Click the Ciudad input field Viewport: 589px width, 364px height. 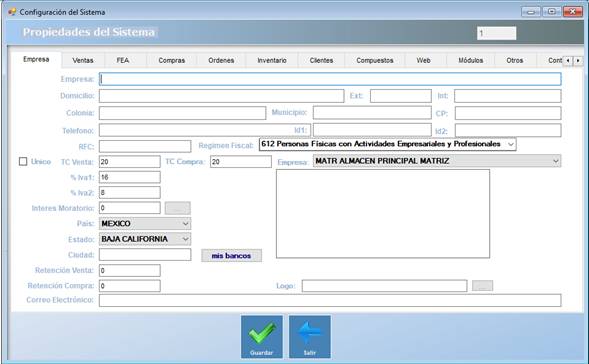(145, 255)
